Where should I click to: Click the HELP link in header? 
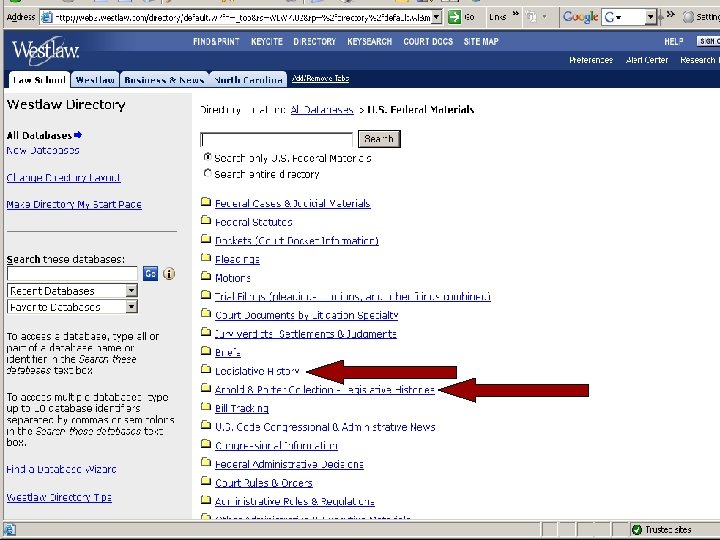[x=674, y=42]
